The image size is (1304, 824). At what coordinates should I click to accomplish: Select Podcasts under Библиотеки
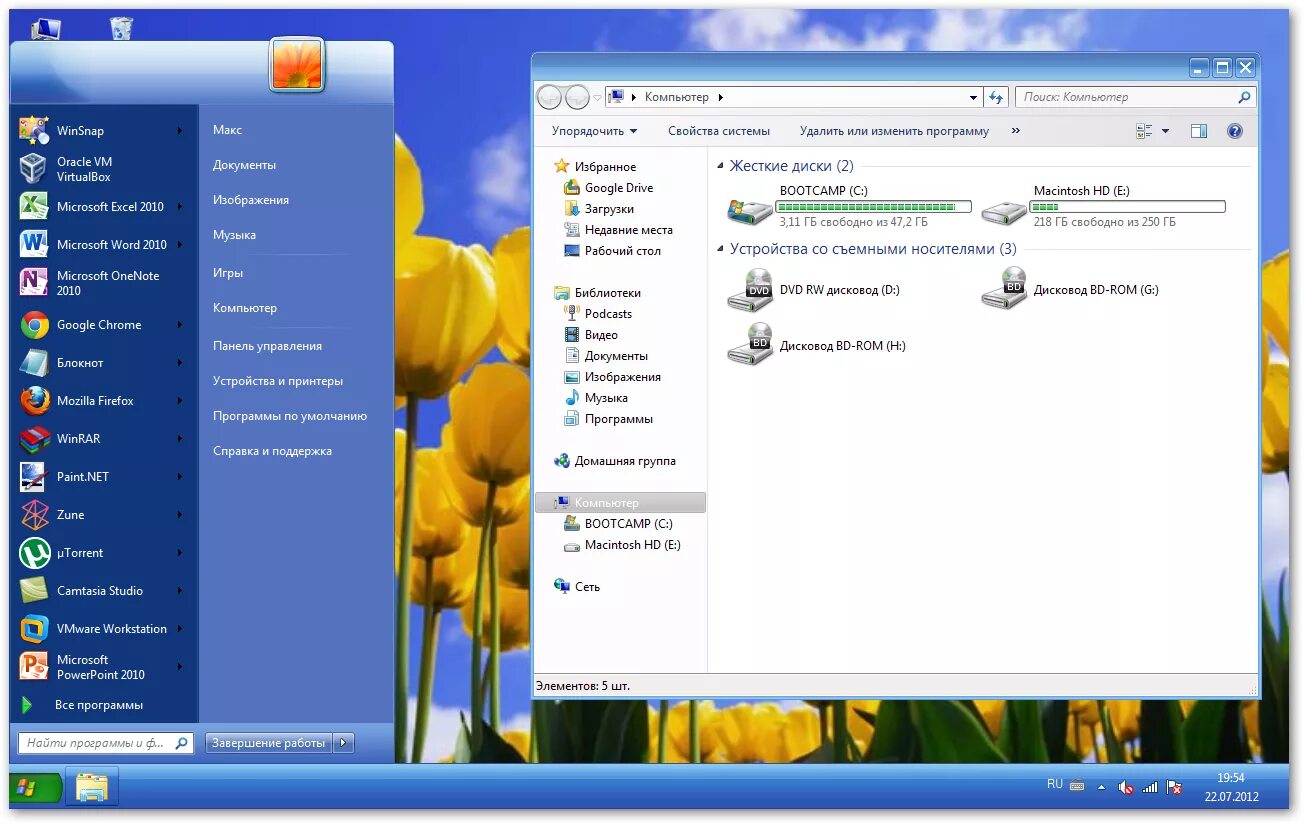click(x=608, y=314)
